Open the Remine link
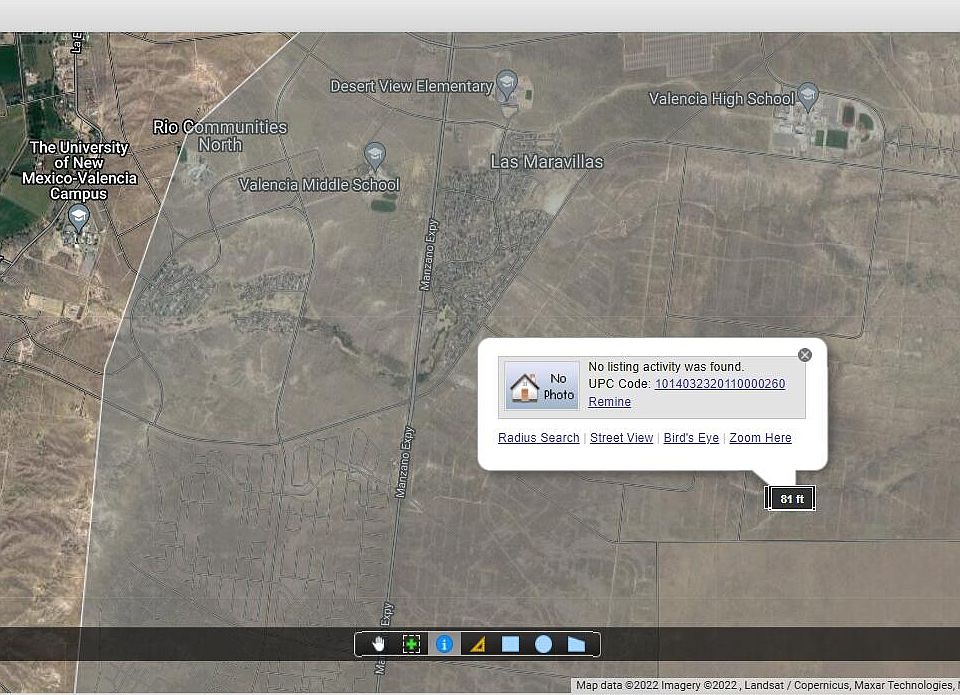This screenshot has height=695, width=960. click(609, 402)
